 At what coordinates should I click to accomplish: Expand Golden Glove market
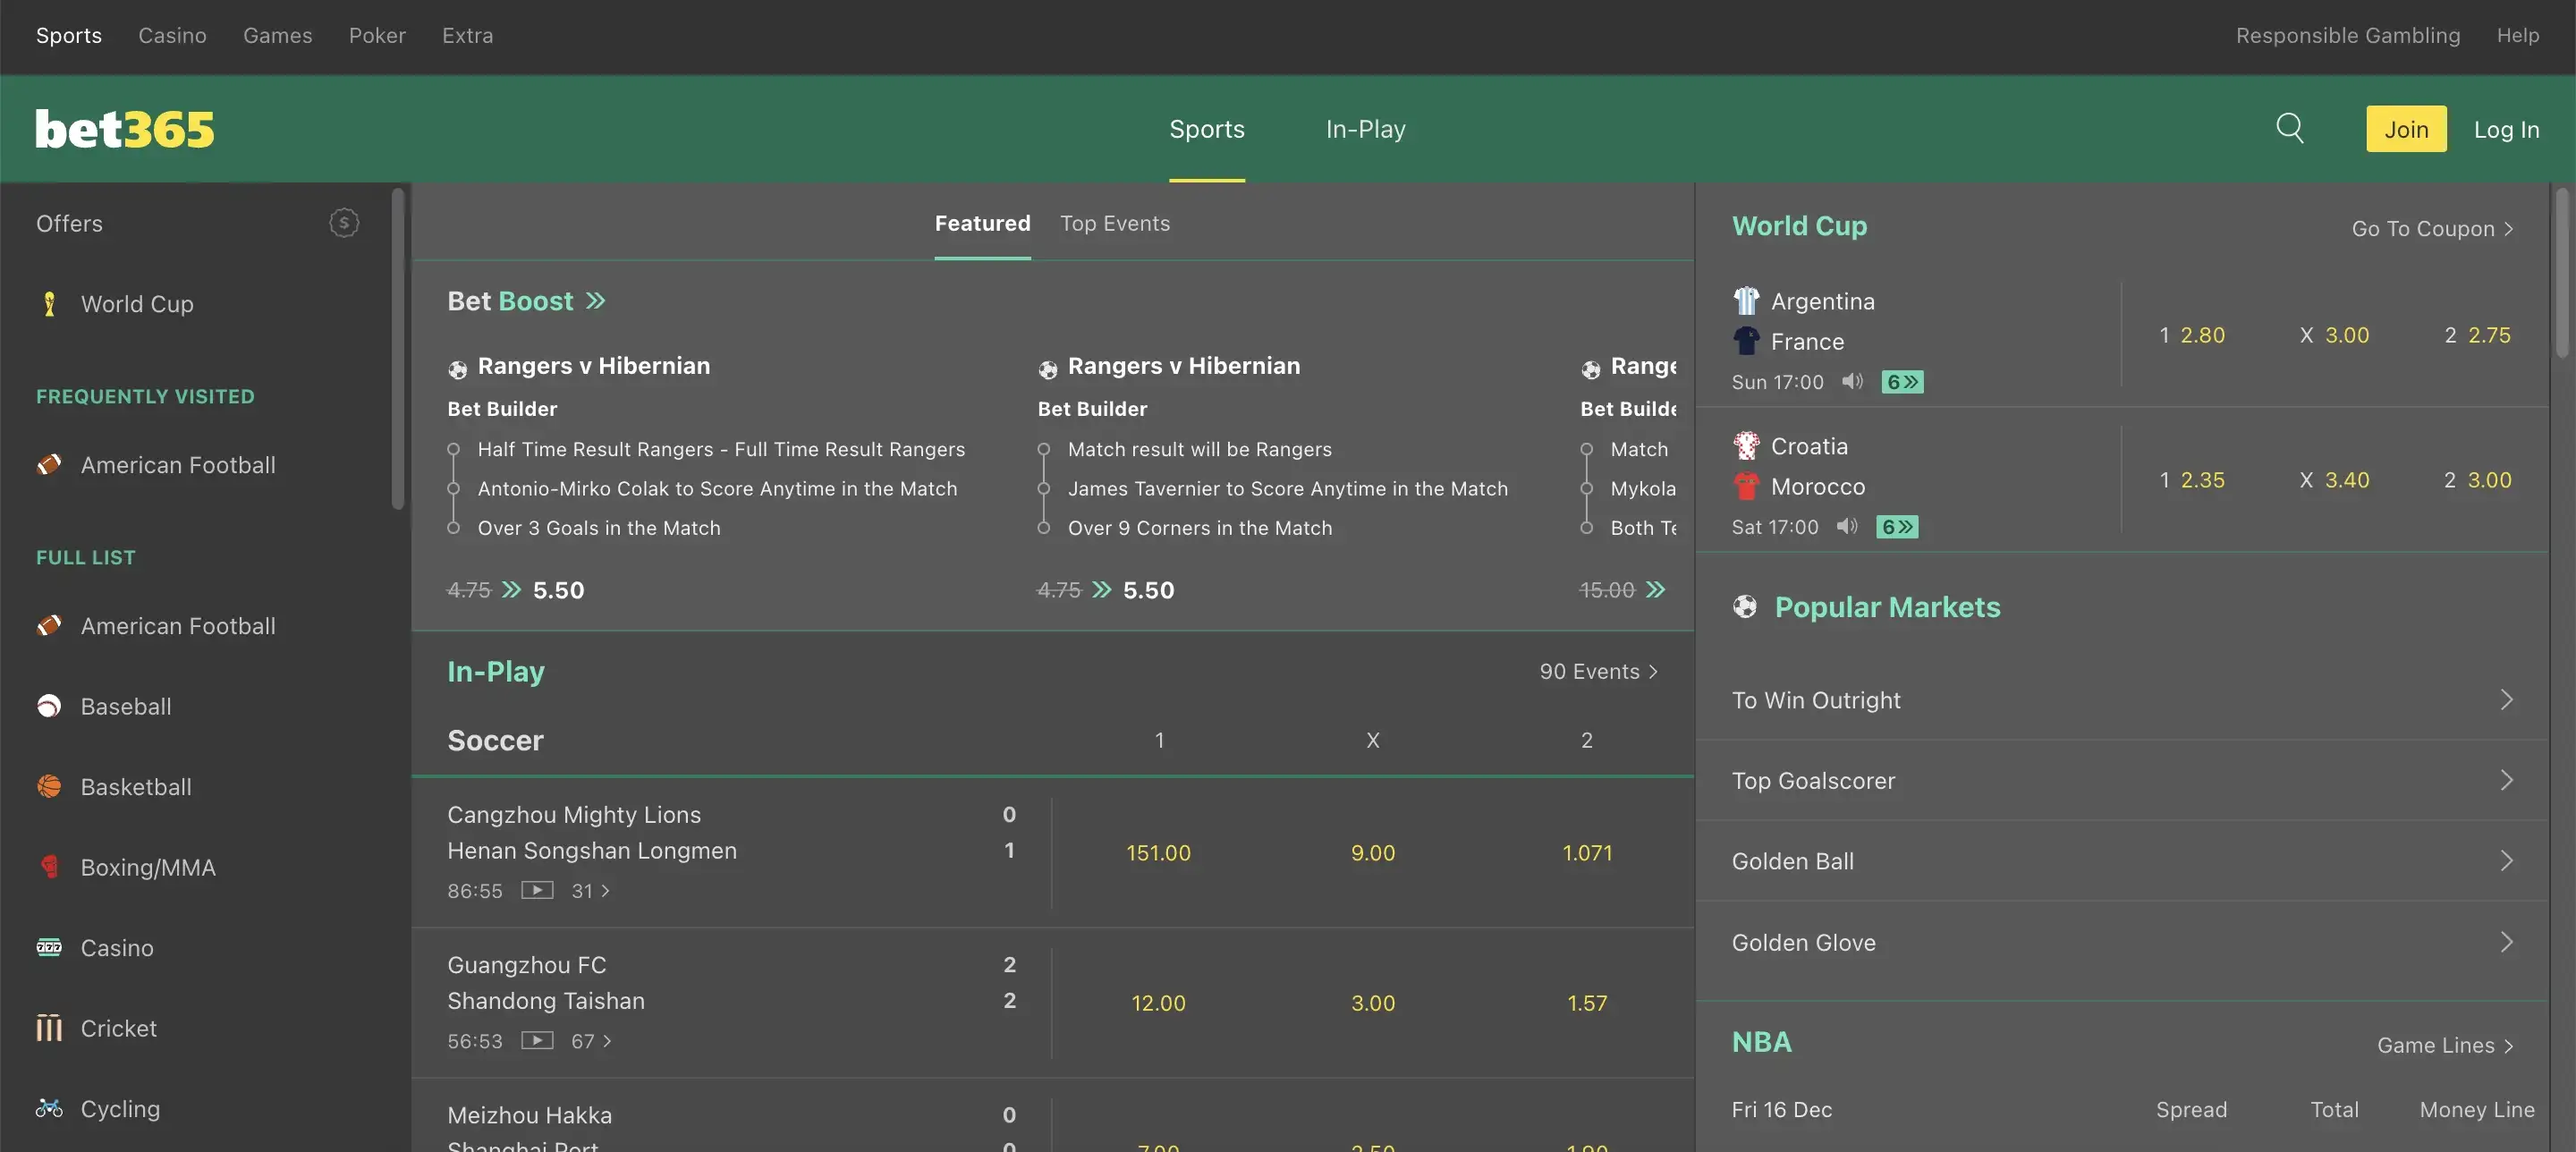2121,942
